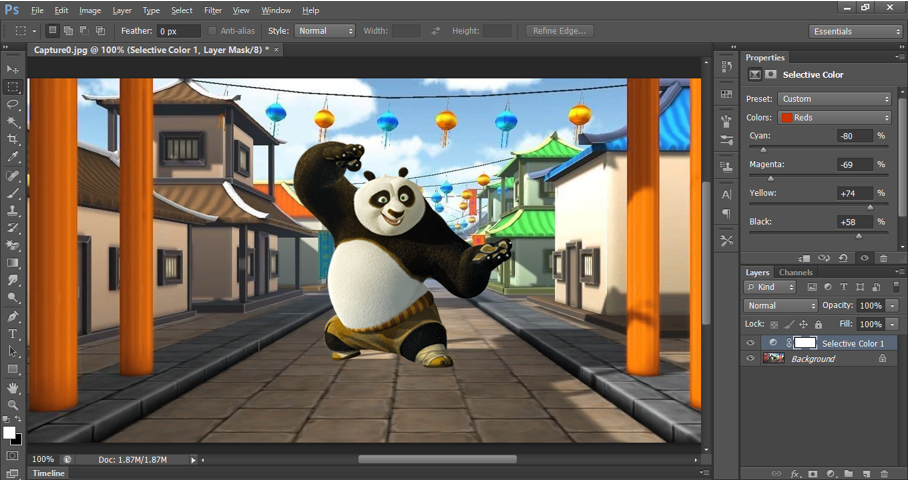Toggle lock position
This screenshot has width=908, height=481.
pyautogui.click(x=804, y=325)
